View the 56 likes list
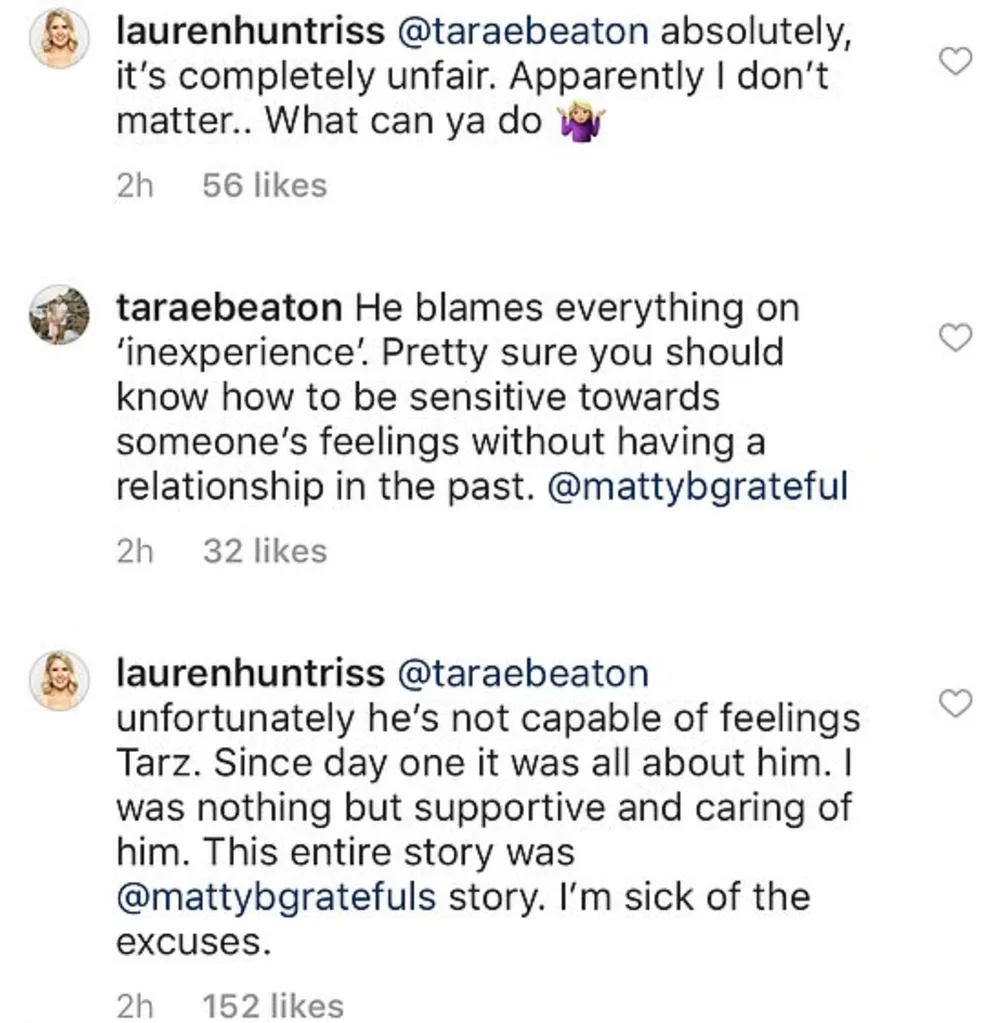This screenshot has height=1023, width=983. click(265, 185)
